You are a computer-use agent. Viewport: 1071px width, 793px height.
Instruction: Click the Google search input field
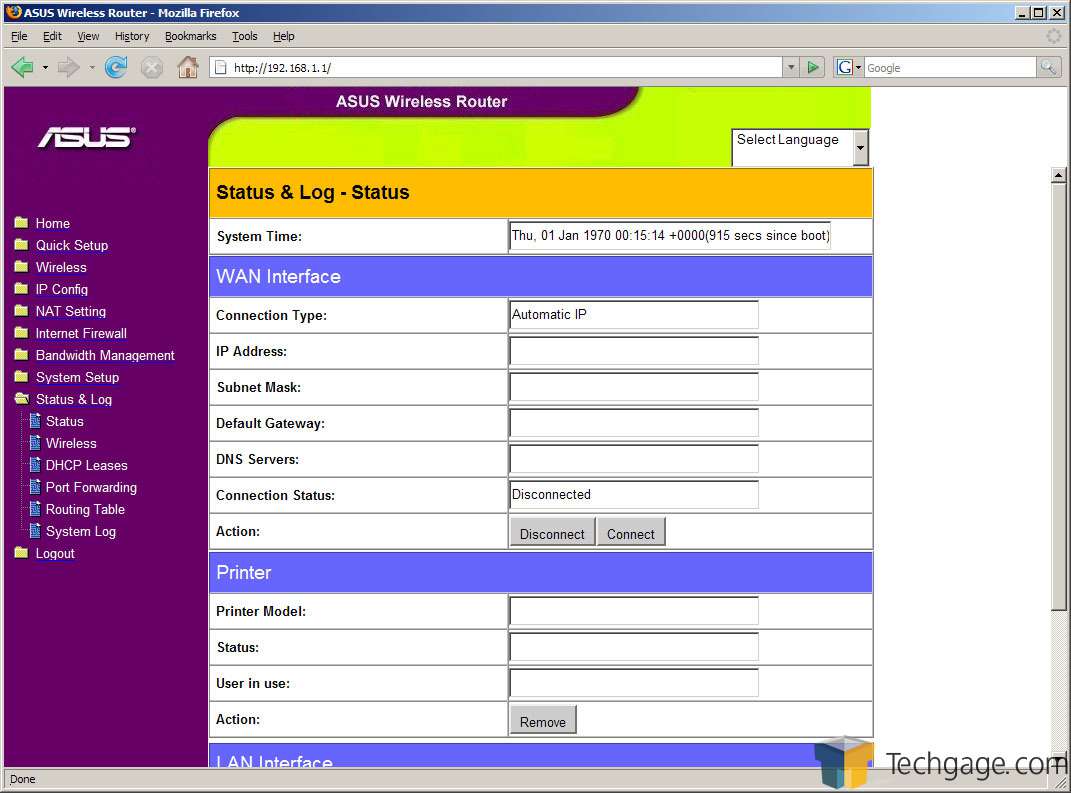[x=950, y=67]
